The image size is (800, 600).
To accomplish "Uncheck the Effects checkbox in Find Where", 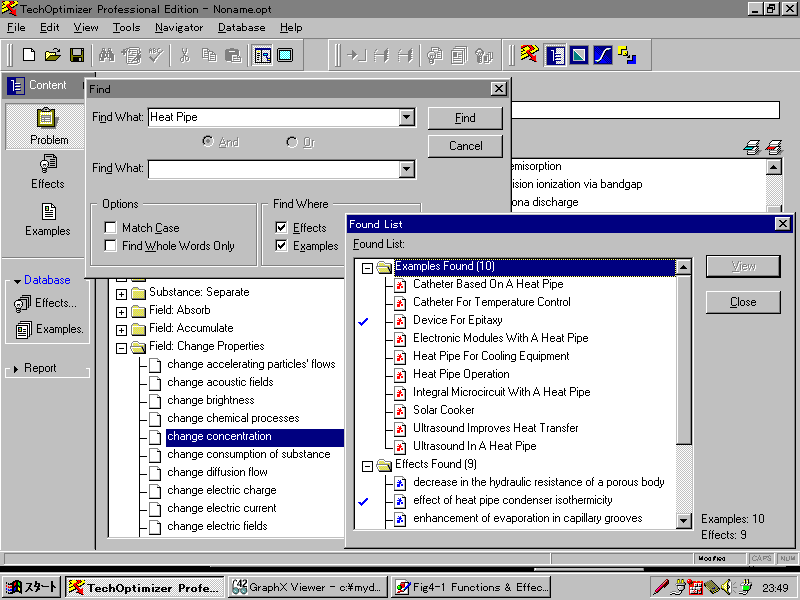I will click(x=281, y=227).
